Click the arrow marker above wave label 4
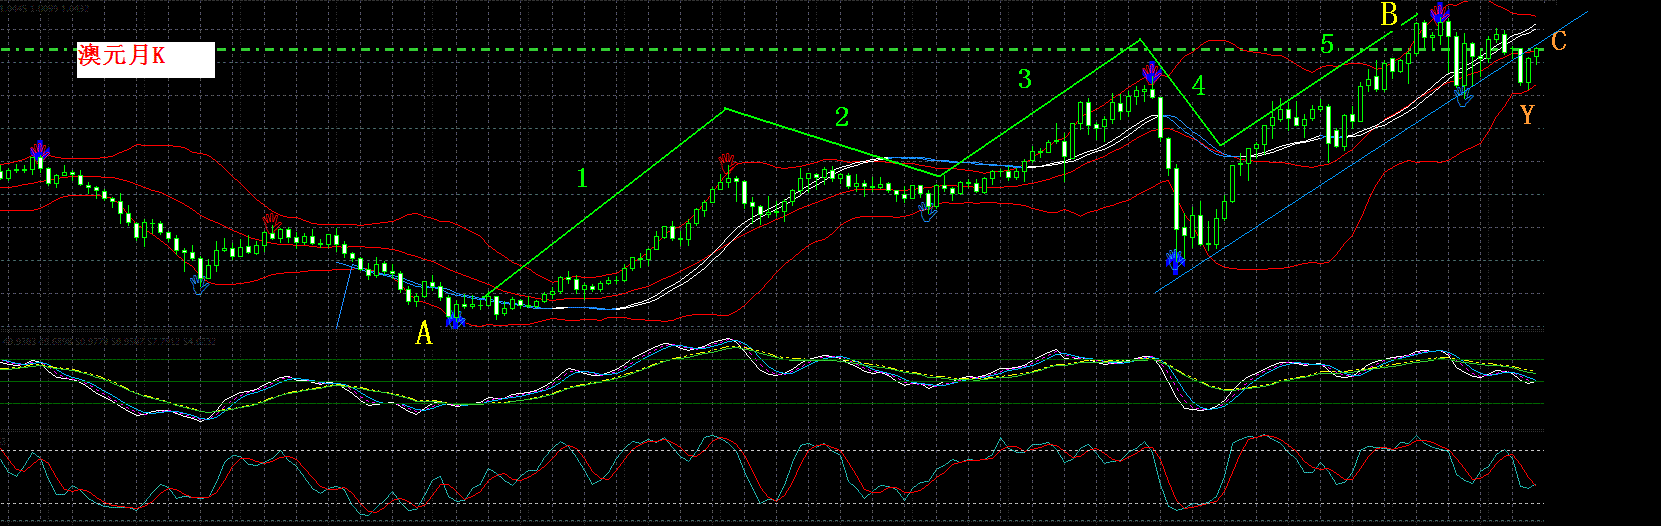Viewport: 1661px width, 526px height. (x=1151, y=72)
